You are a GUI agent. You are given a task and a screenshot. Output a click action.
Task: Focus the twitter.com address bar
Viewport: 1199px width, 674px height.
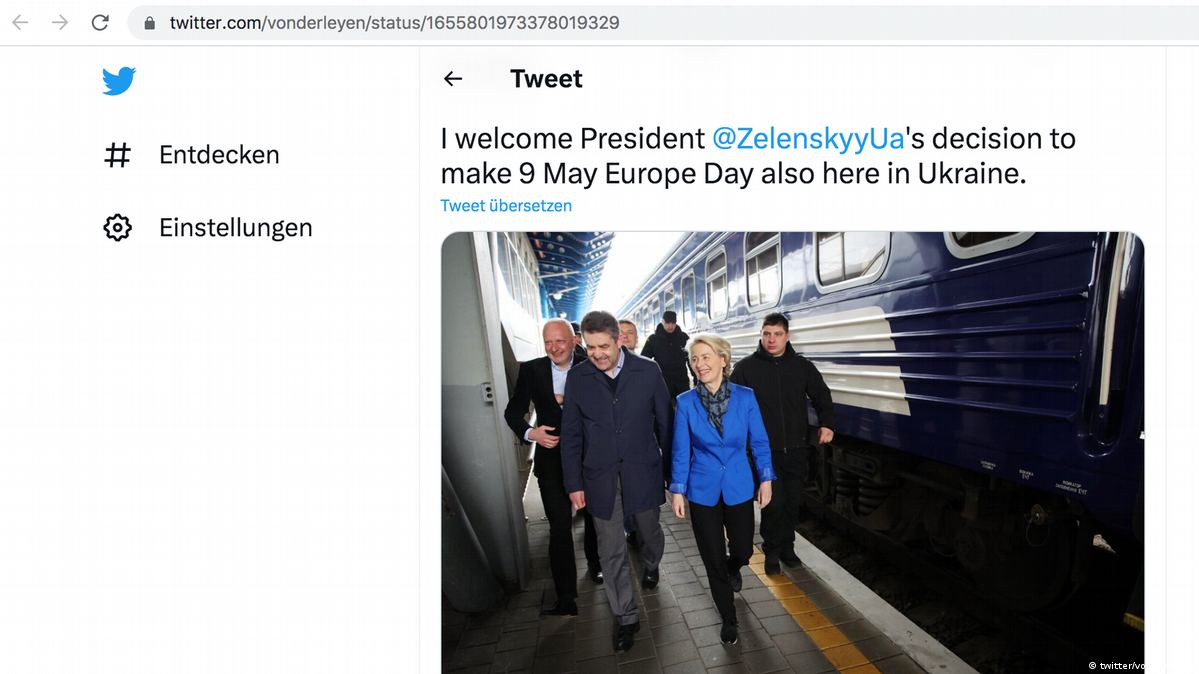click(x=394, y=22)
